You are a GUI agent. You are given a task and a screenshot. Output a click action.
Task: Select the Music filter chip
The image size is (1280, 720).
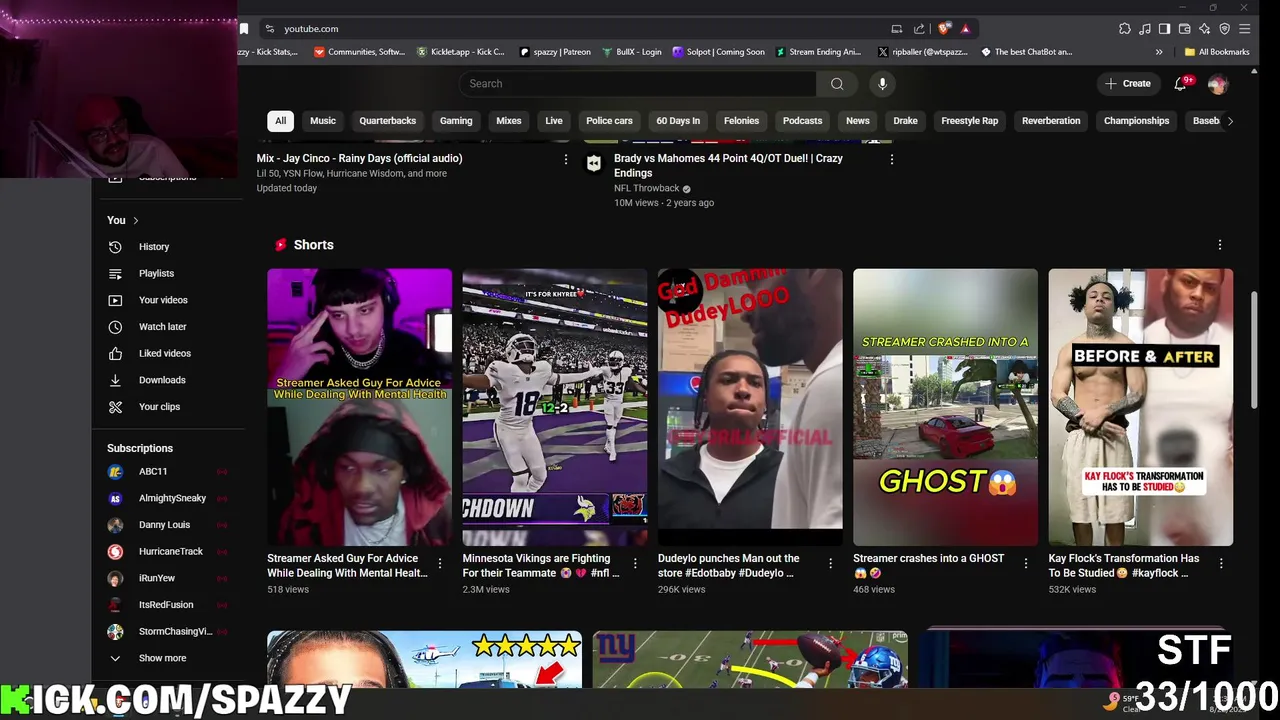point(323,121)
